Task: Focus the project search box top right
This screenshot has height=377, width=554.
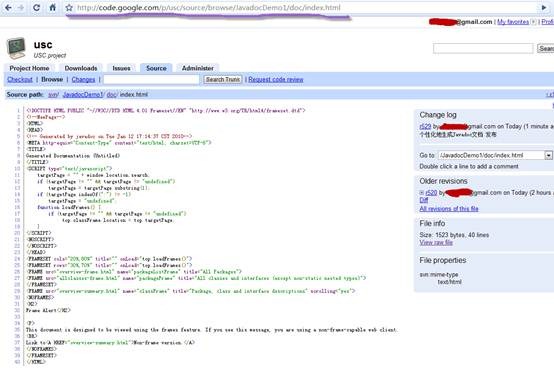Action: coord(483,48)
